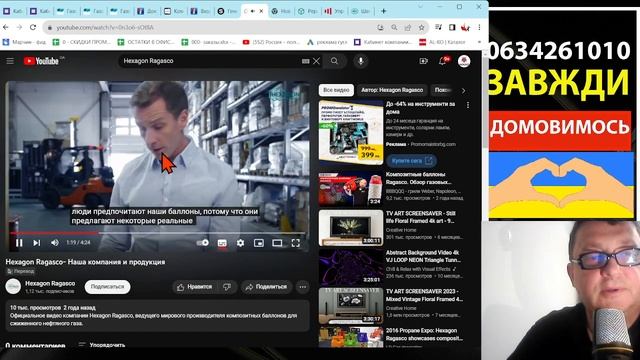The height and width of the screenshot is (360, 640).
Task: Open the tab search chevron
Action: [421, 7]
